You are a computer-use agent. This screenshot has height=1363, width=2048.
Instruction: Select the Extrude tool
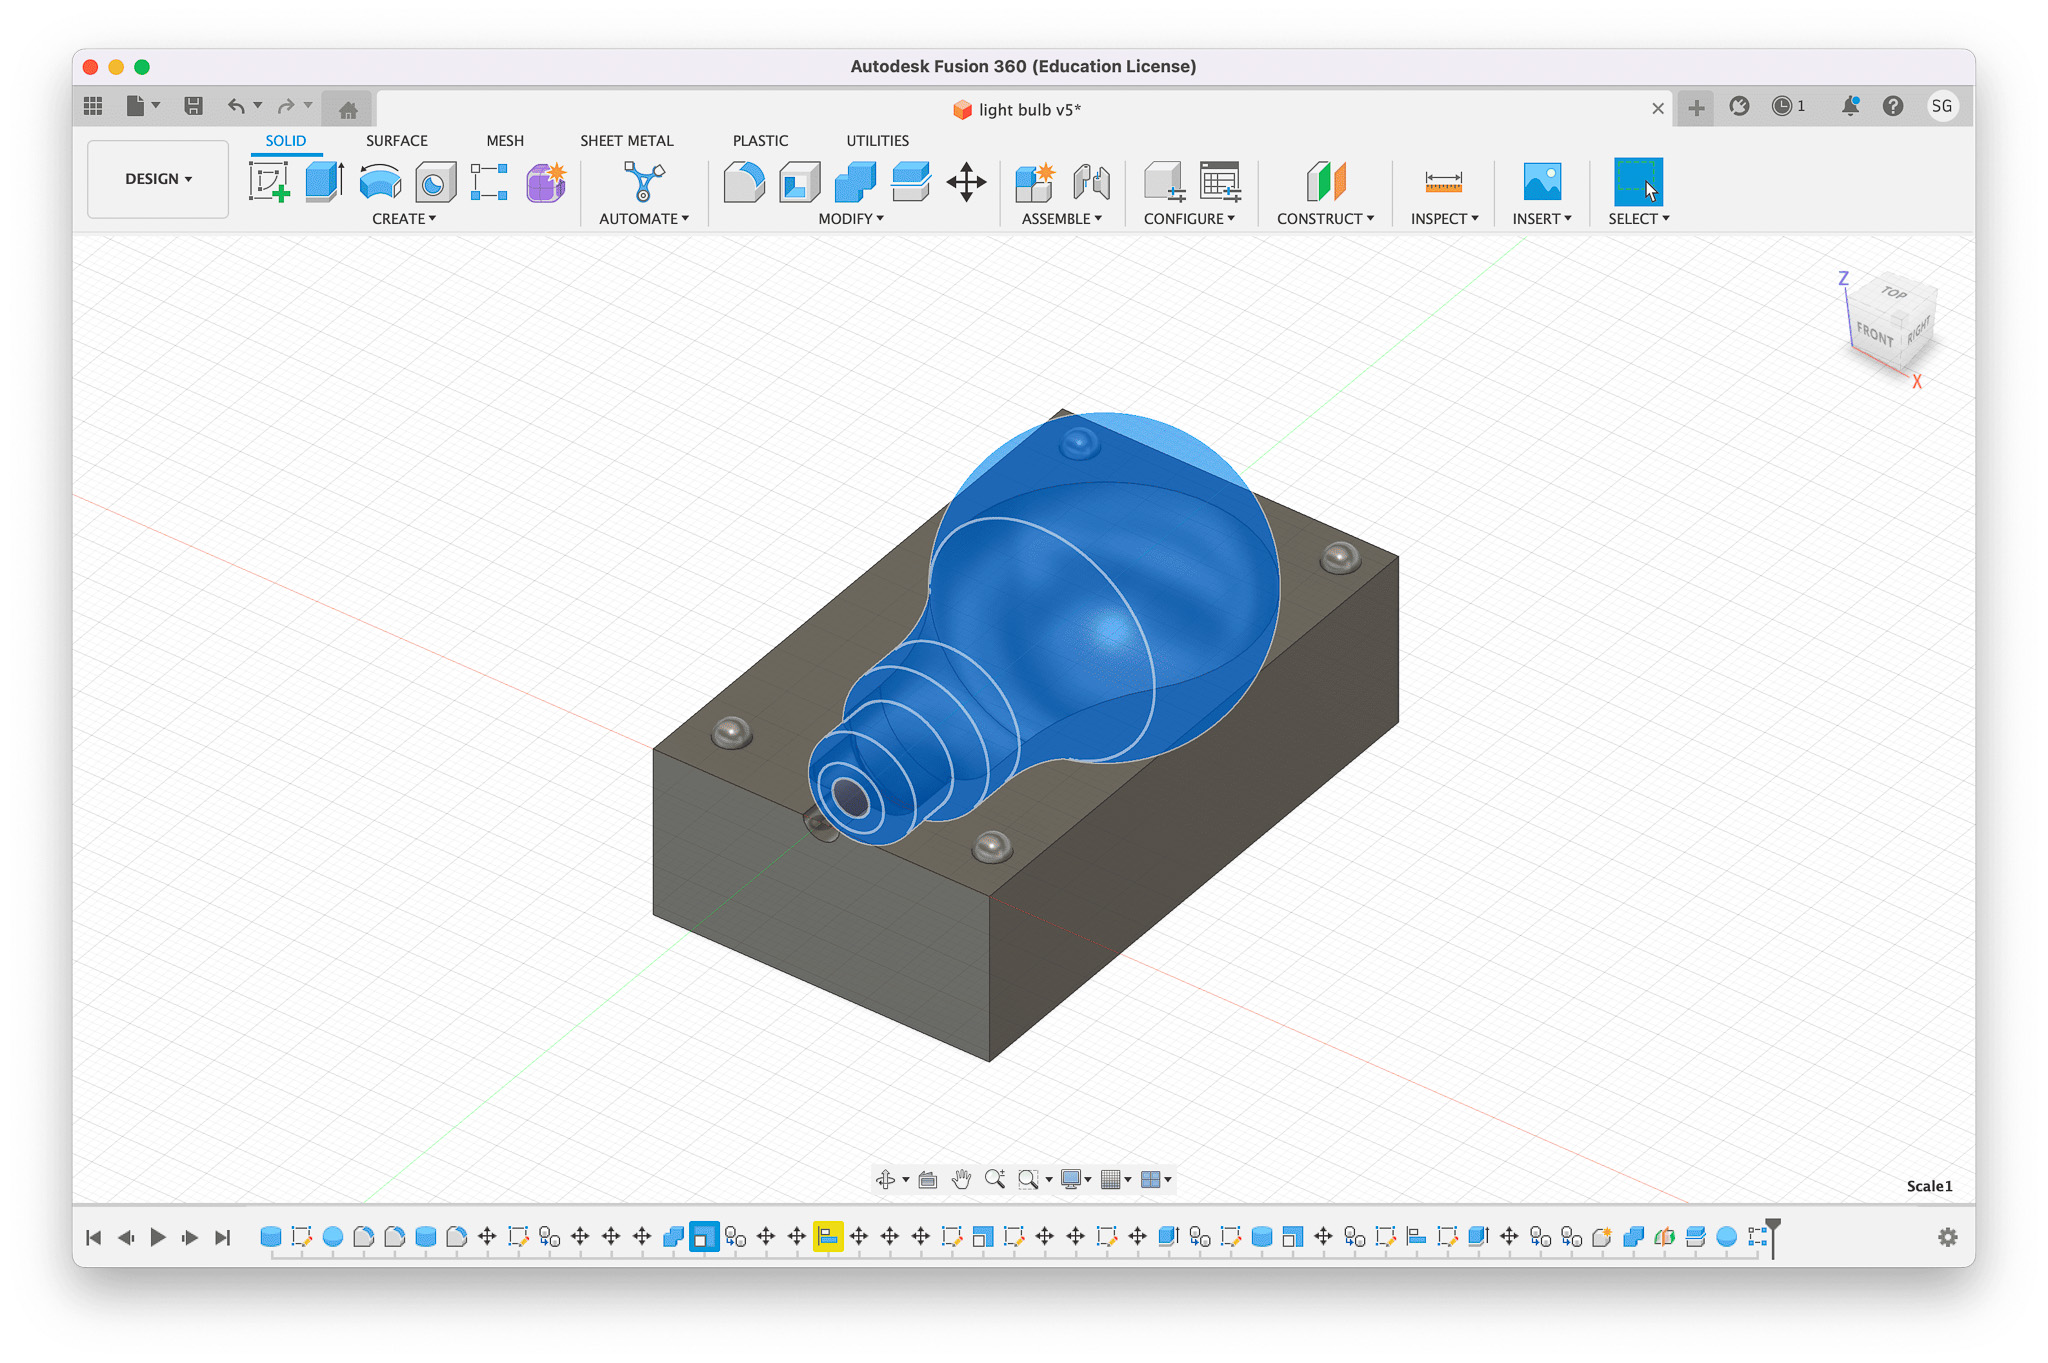point(324,182)
